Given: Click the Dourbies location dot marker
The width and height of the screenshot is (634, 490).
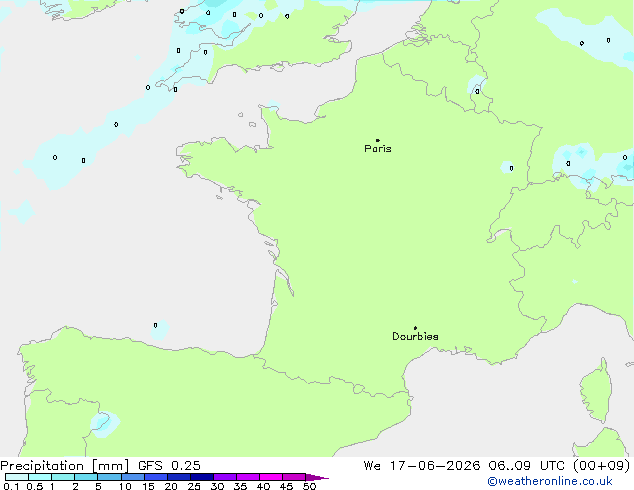Looking at the screenshot, I should [x=415, y=328].
